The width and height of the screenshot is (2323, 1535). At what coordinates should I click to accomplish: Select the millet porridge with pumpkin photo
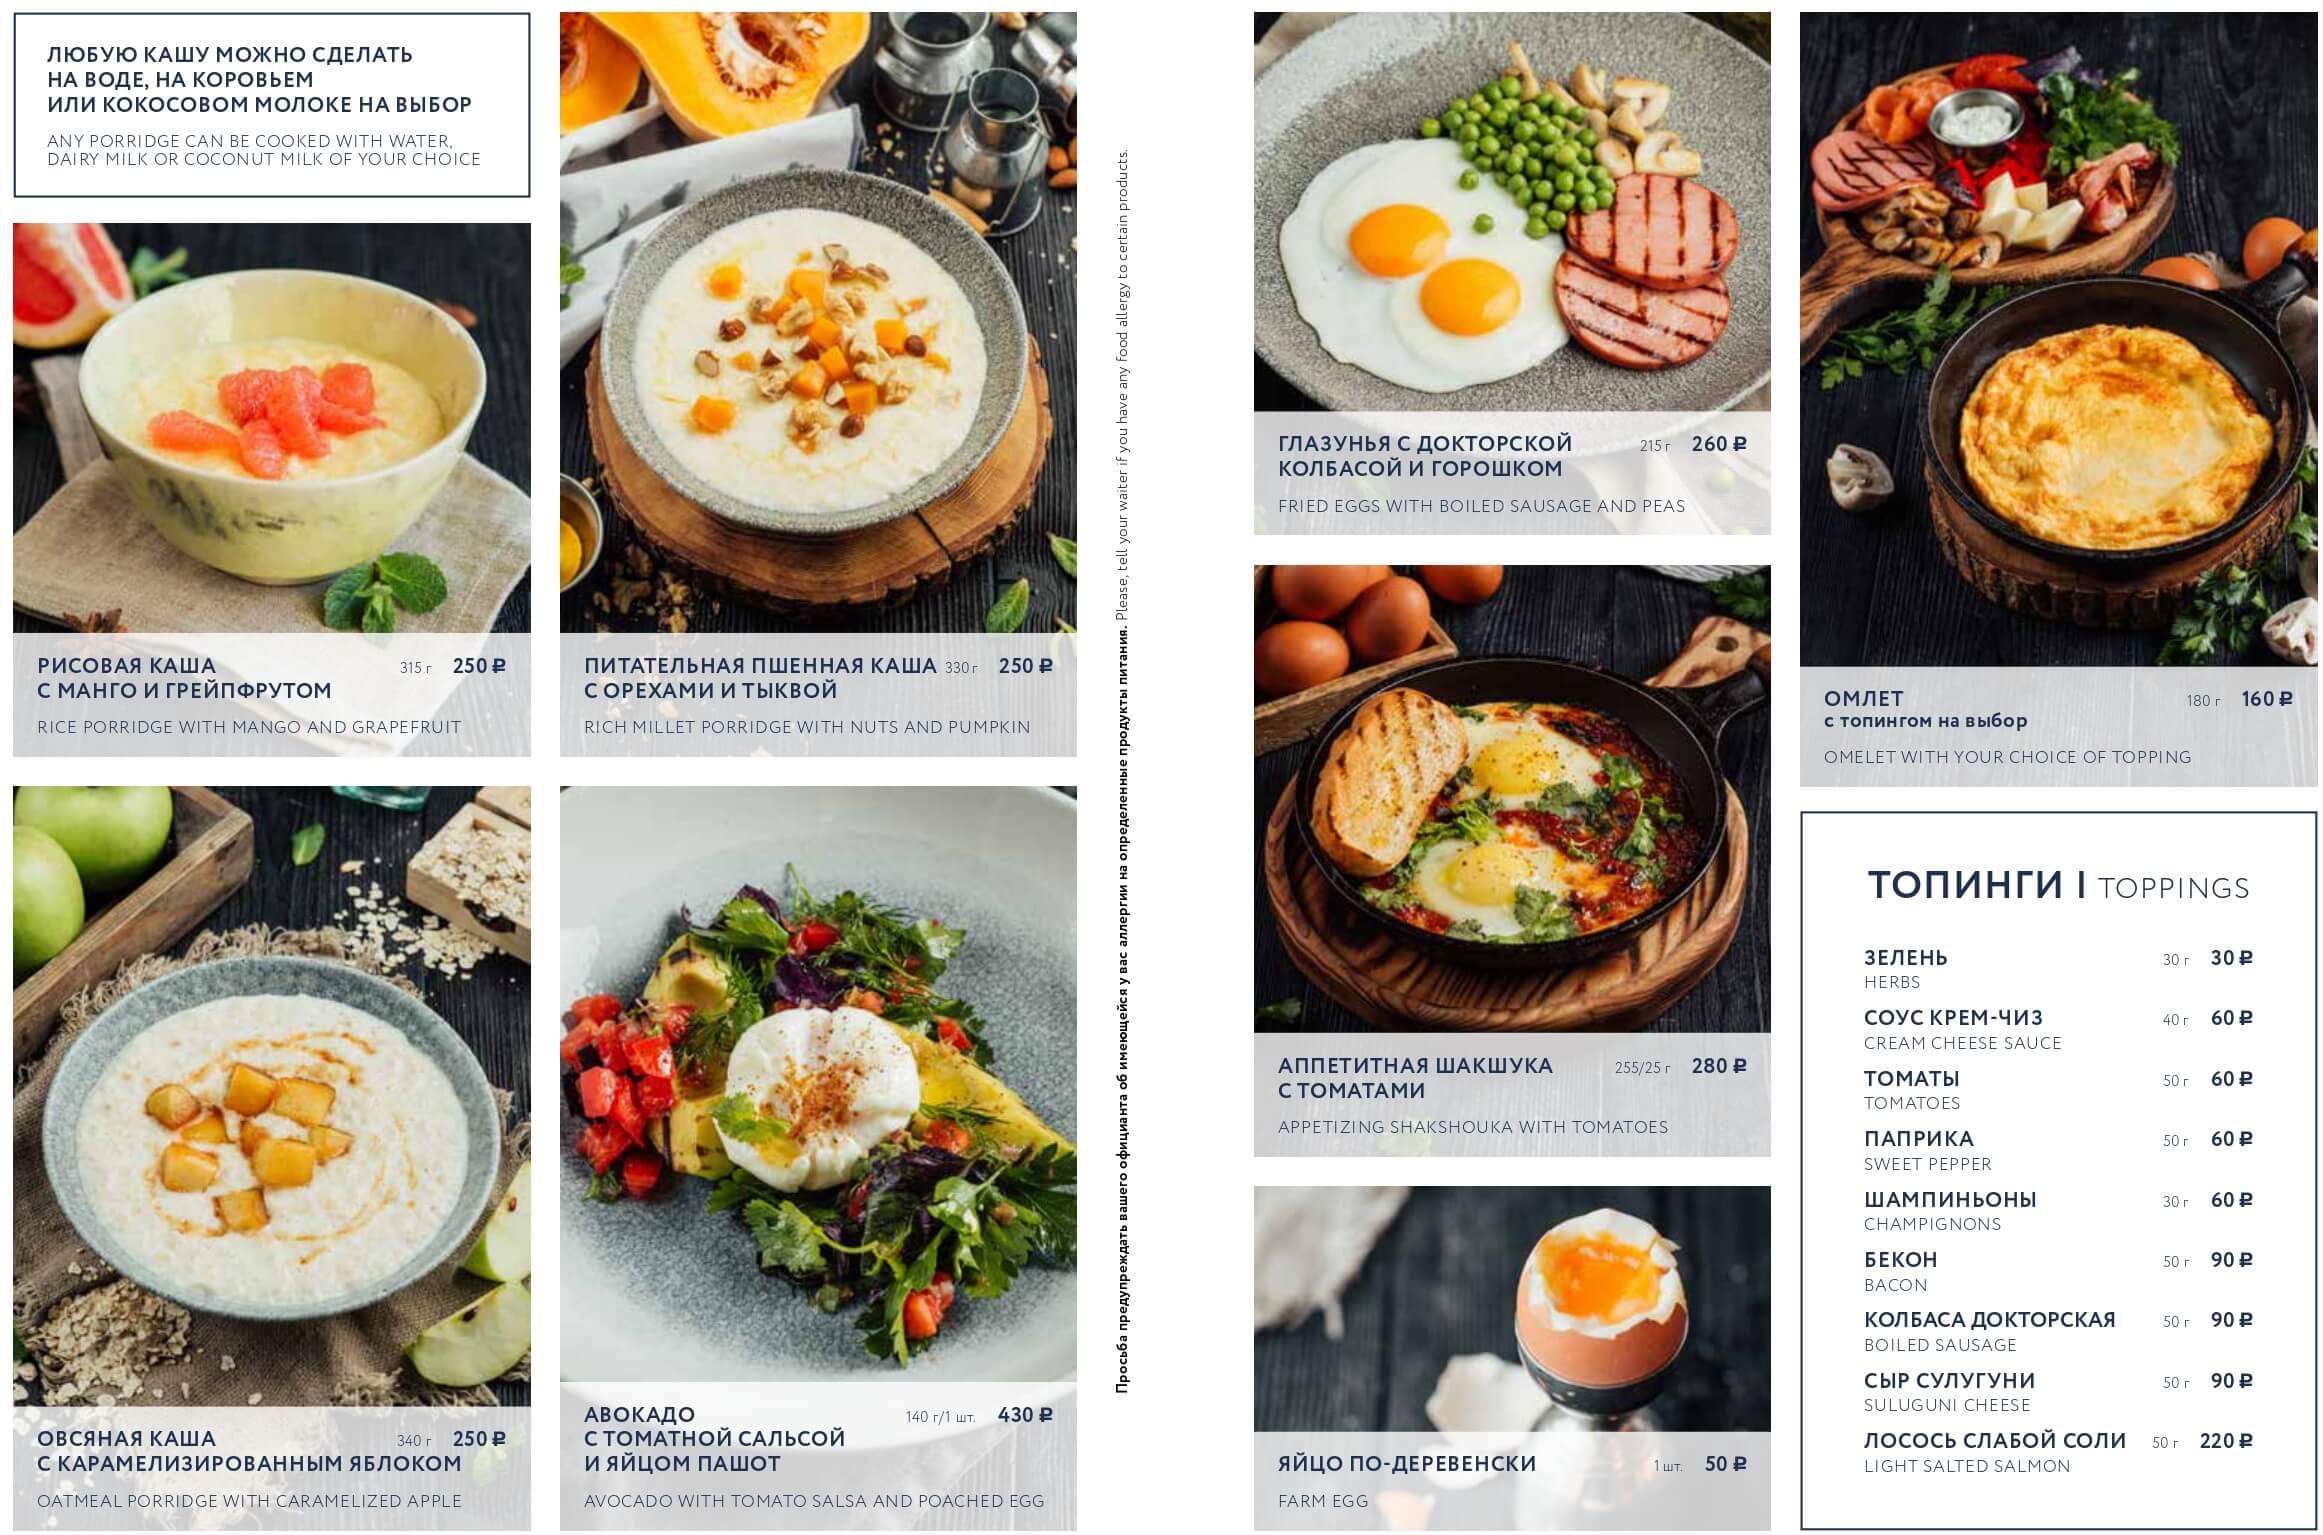coord(818,322)
